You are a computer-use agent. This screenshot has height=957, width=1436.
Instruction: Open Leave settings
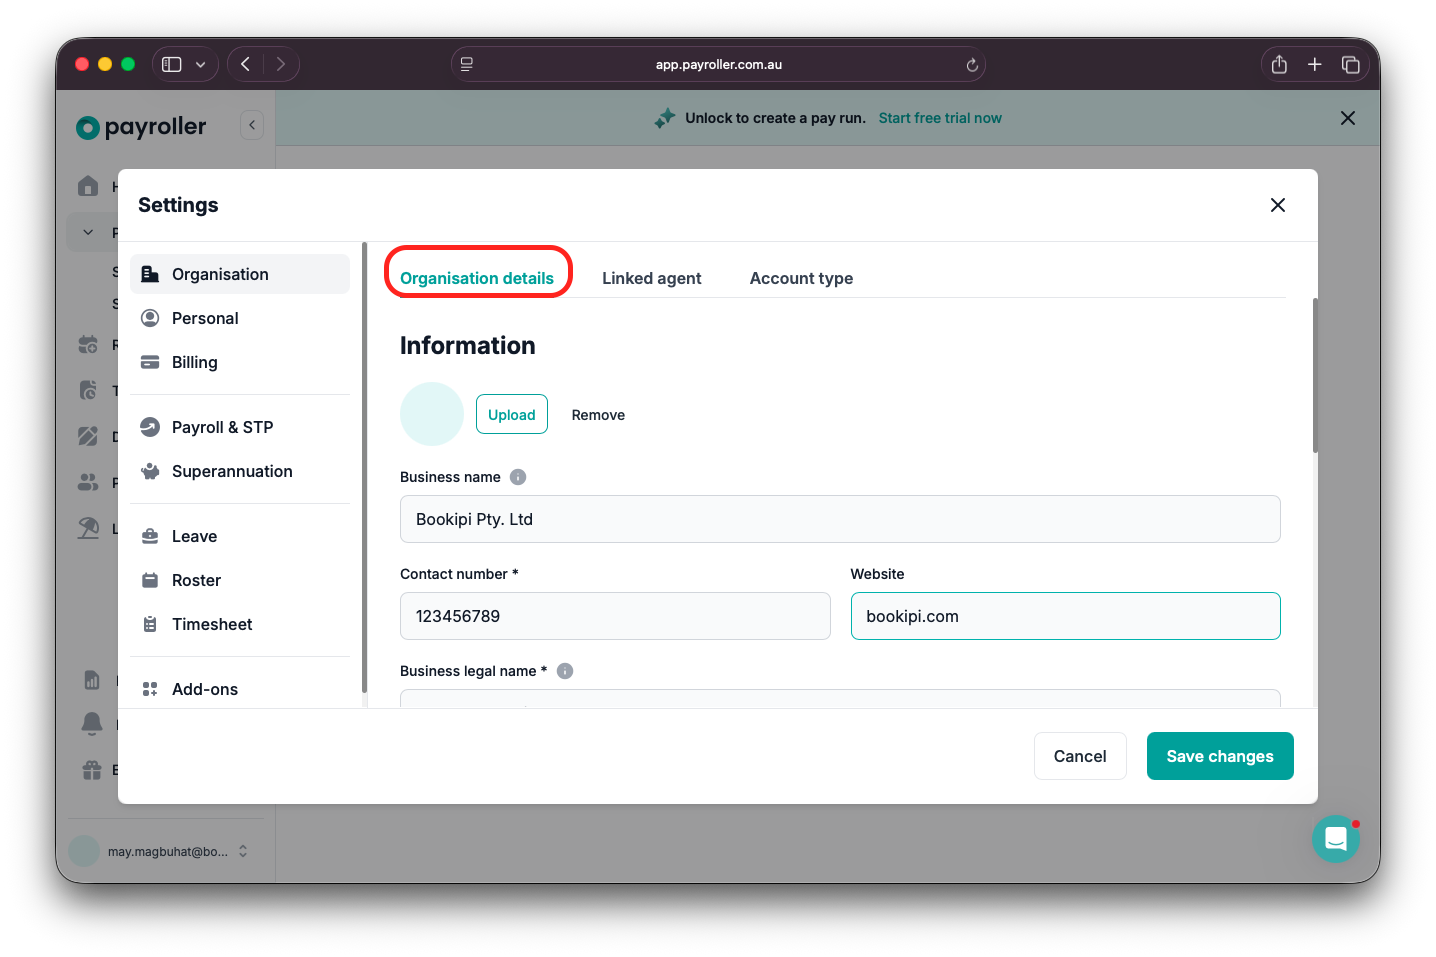click(240, 536)
